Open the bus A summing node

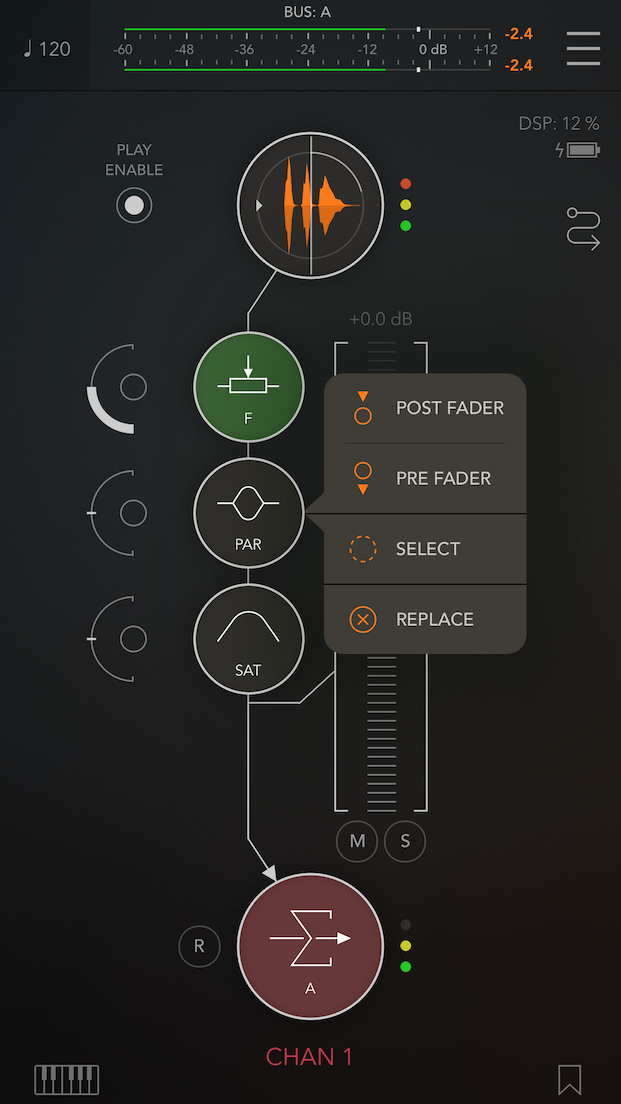(310, 946)
